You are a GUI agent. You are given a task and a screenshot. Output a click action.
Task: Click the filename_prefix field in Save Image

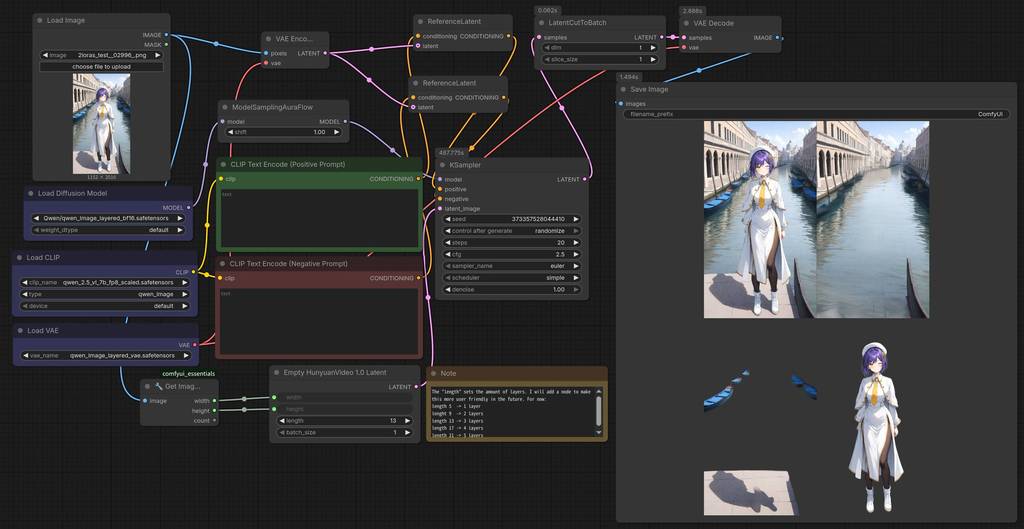(814, 114)
